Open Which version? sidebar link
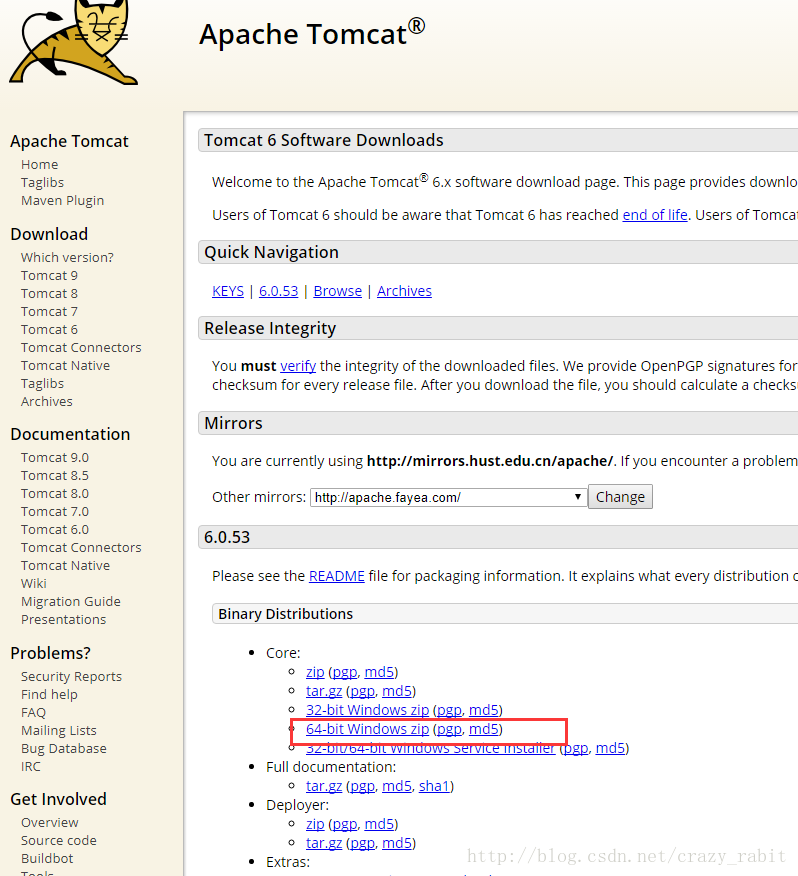 (67, 258)
